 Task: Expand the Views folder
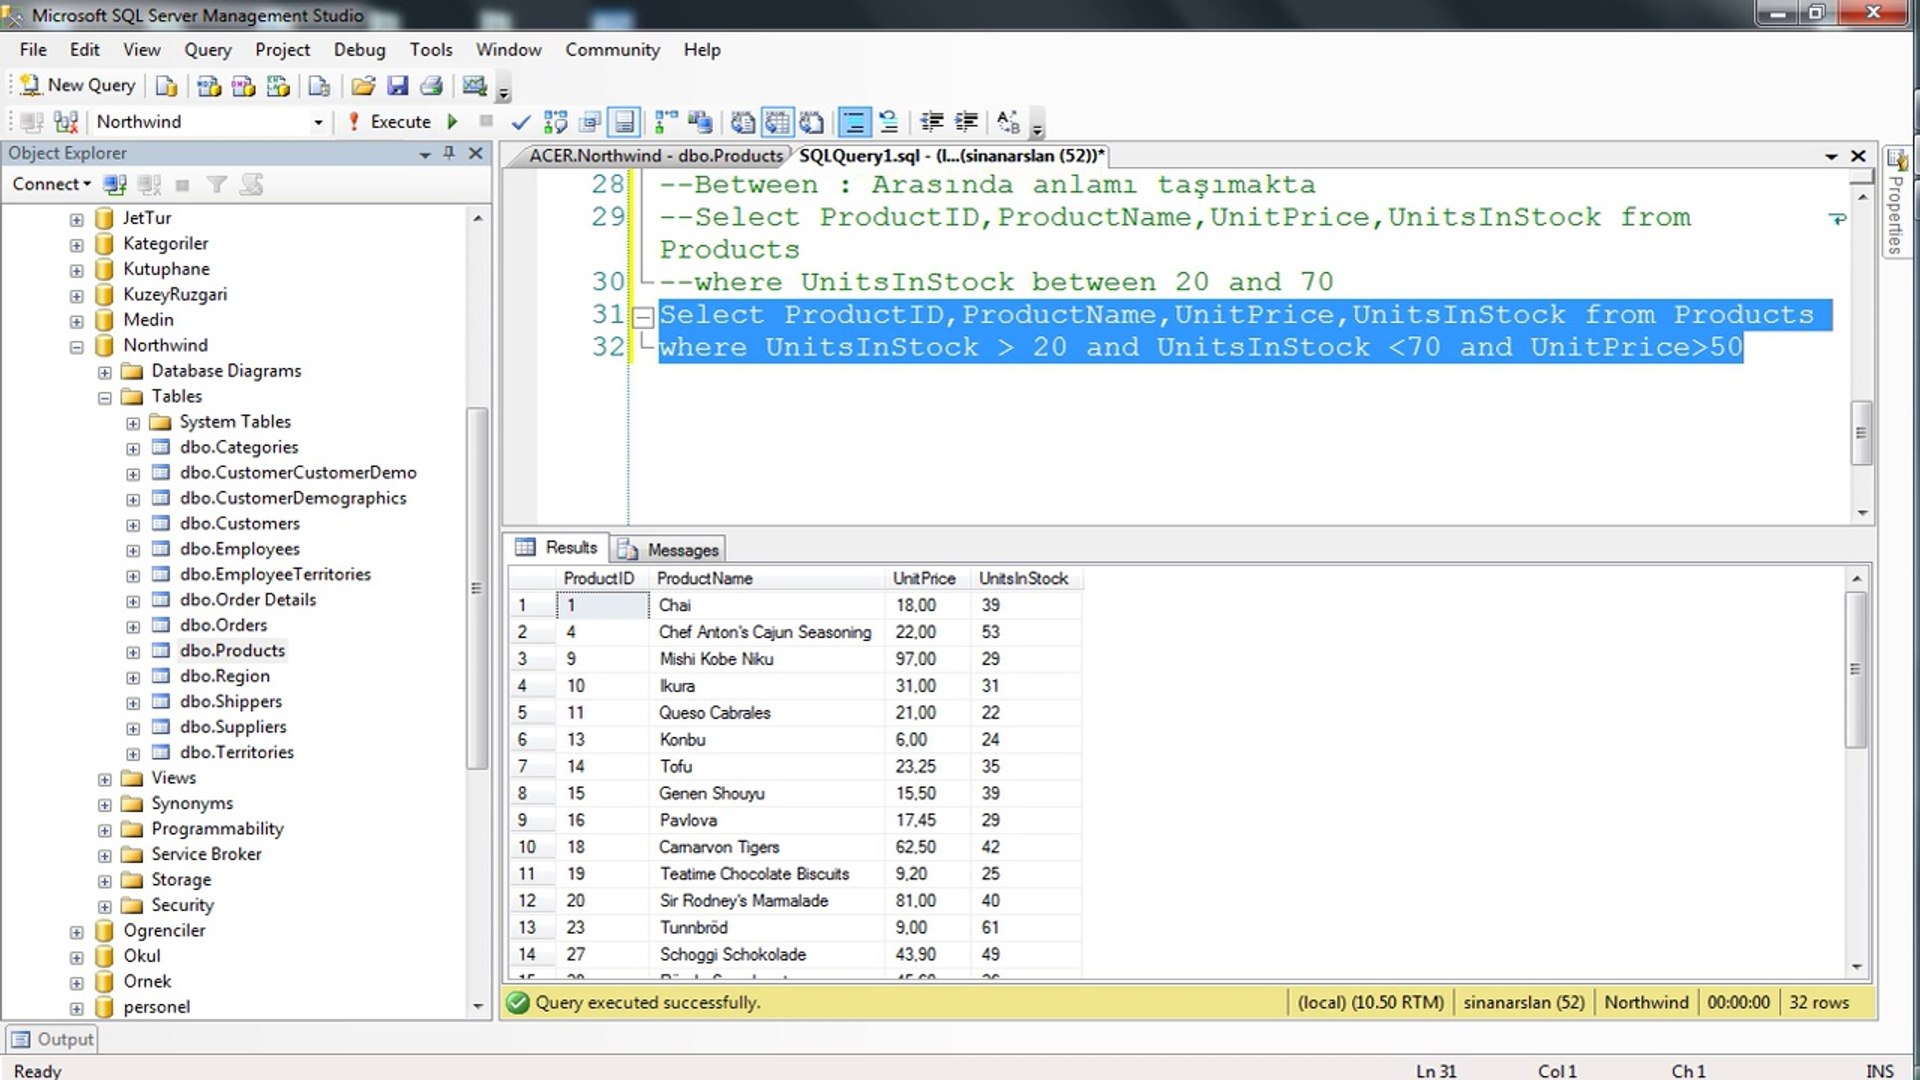[x=105, y=779]
